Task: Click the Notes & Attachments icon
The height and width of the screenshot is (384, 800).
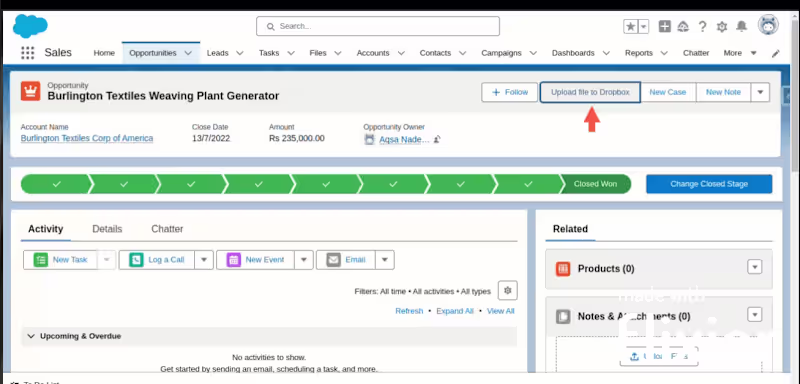Action: (x=563, y=317)
